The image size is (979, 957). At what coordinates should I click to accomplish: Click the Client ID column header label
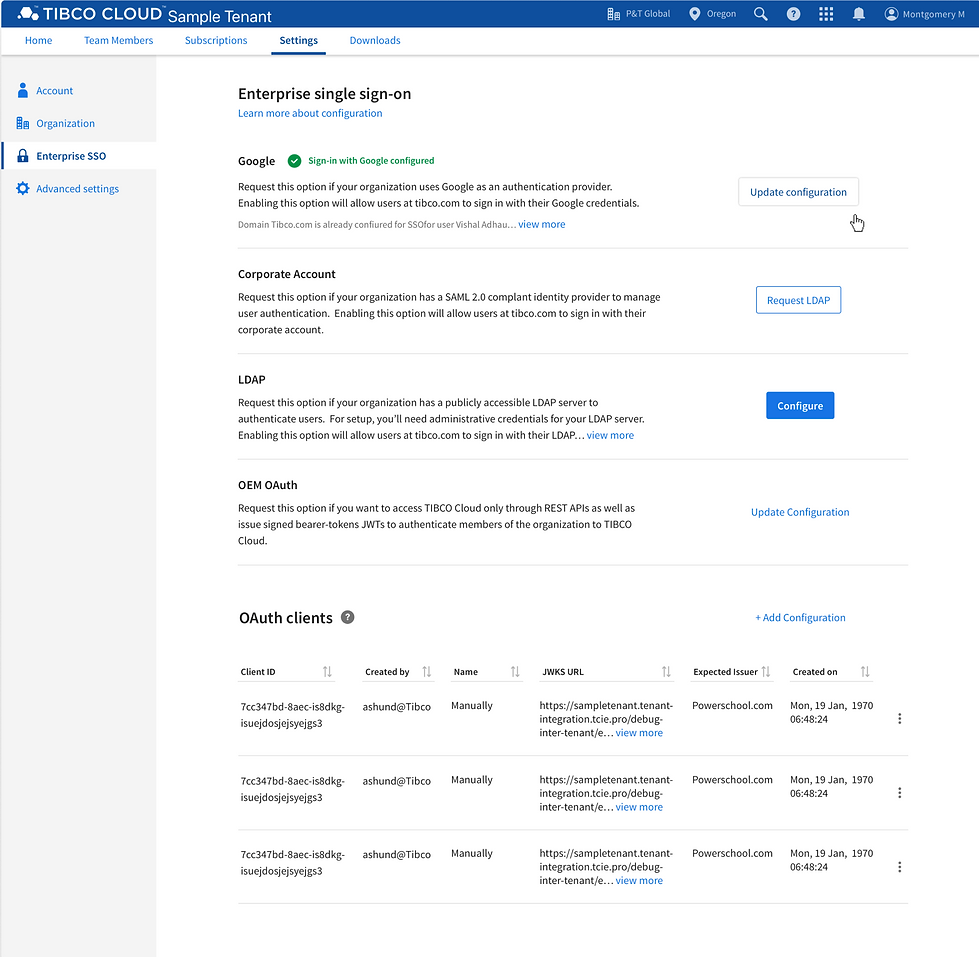(258, 672)
